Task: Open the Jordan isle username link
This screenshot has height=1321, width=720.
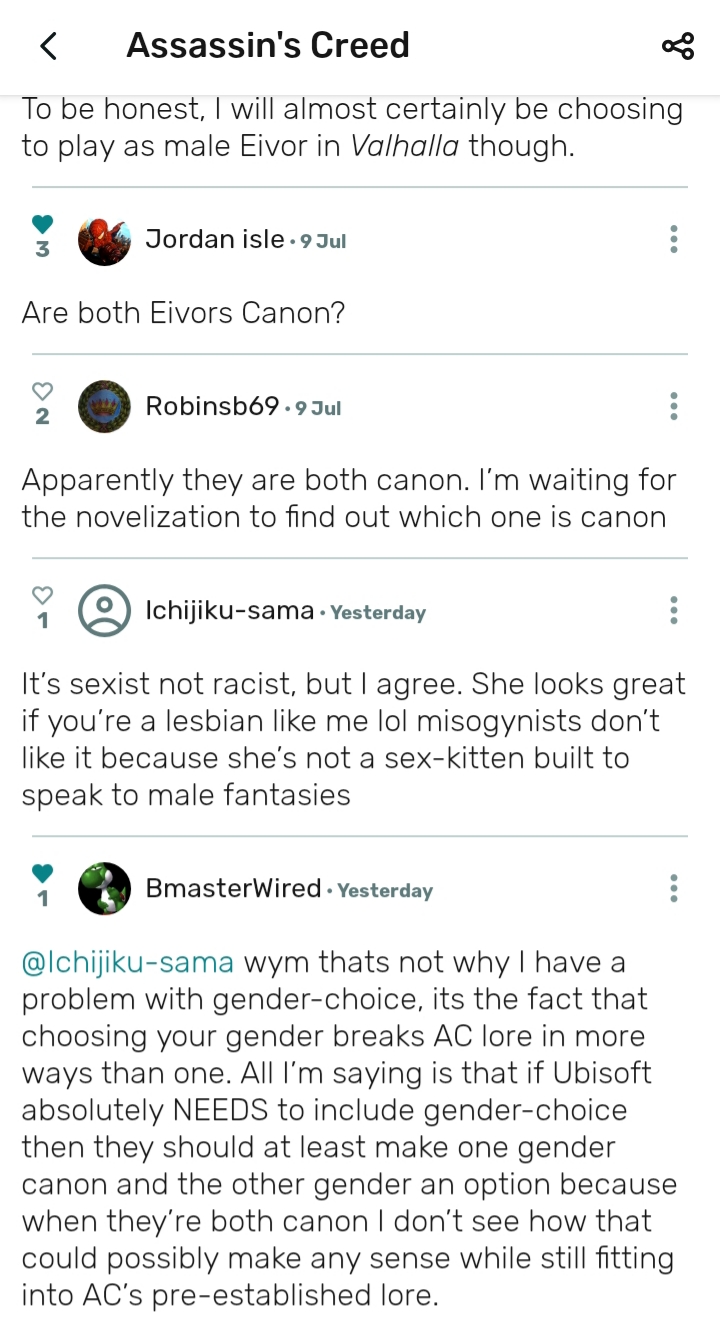Action: 215,239
